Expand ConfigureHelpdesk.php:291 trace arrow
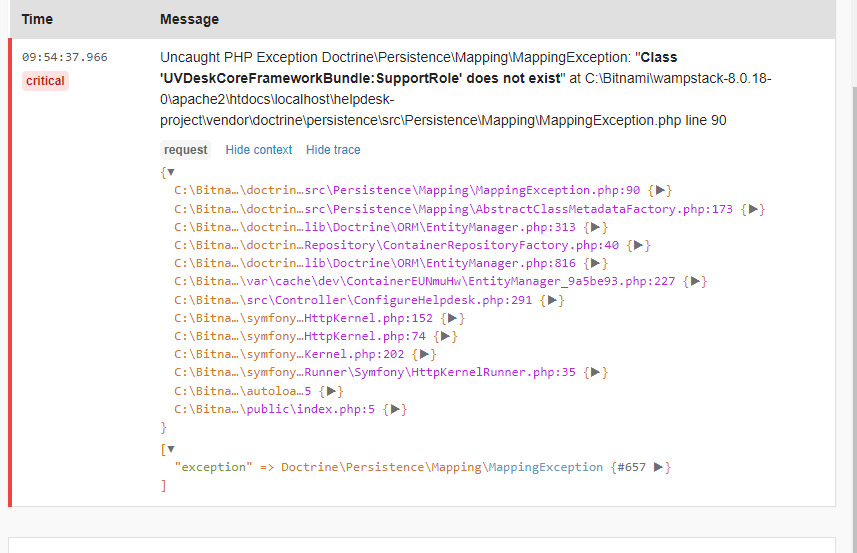This screenshot has width=857, height=553. point(553,300)
